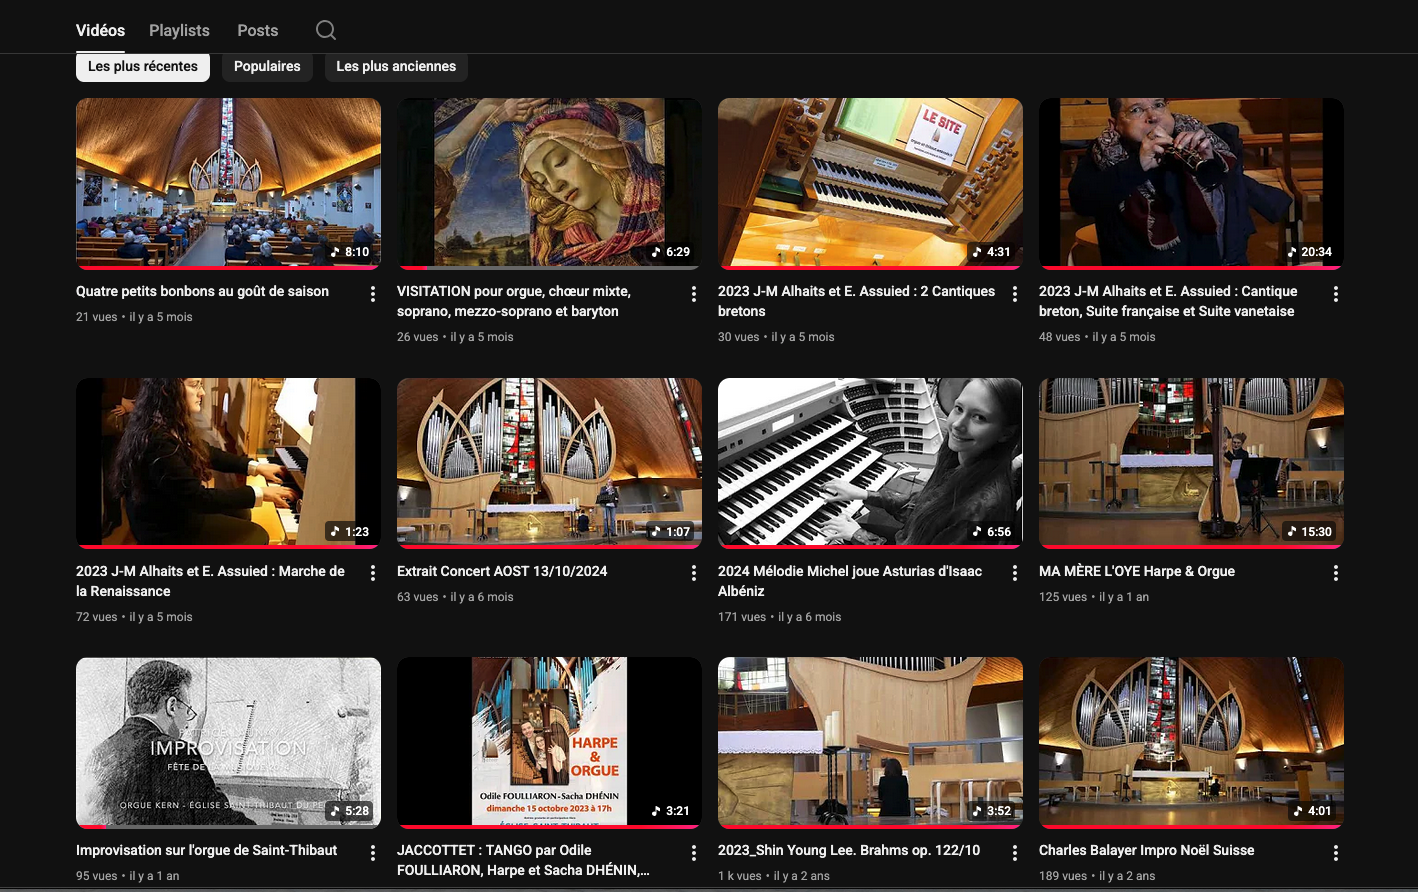The image size is (1418, 892).
Task: Select the 'Les plus récentes' sort filter
Action: [143, 66]
